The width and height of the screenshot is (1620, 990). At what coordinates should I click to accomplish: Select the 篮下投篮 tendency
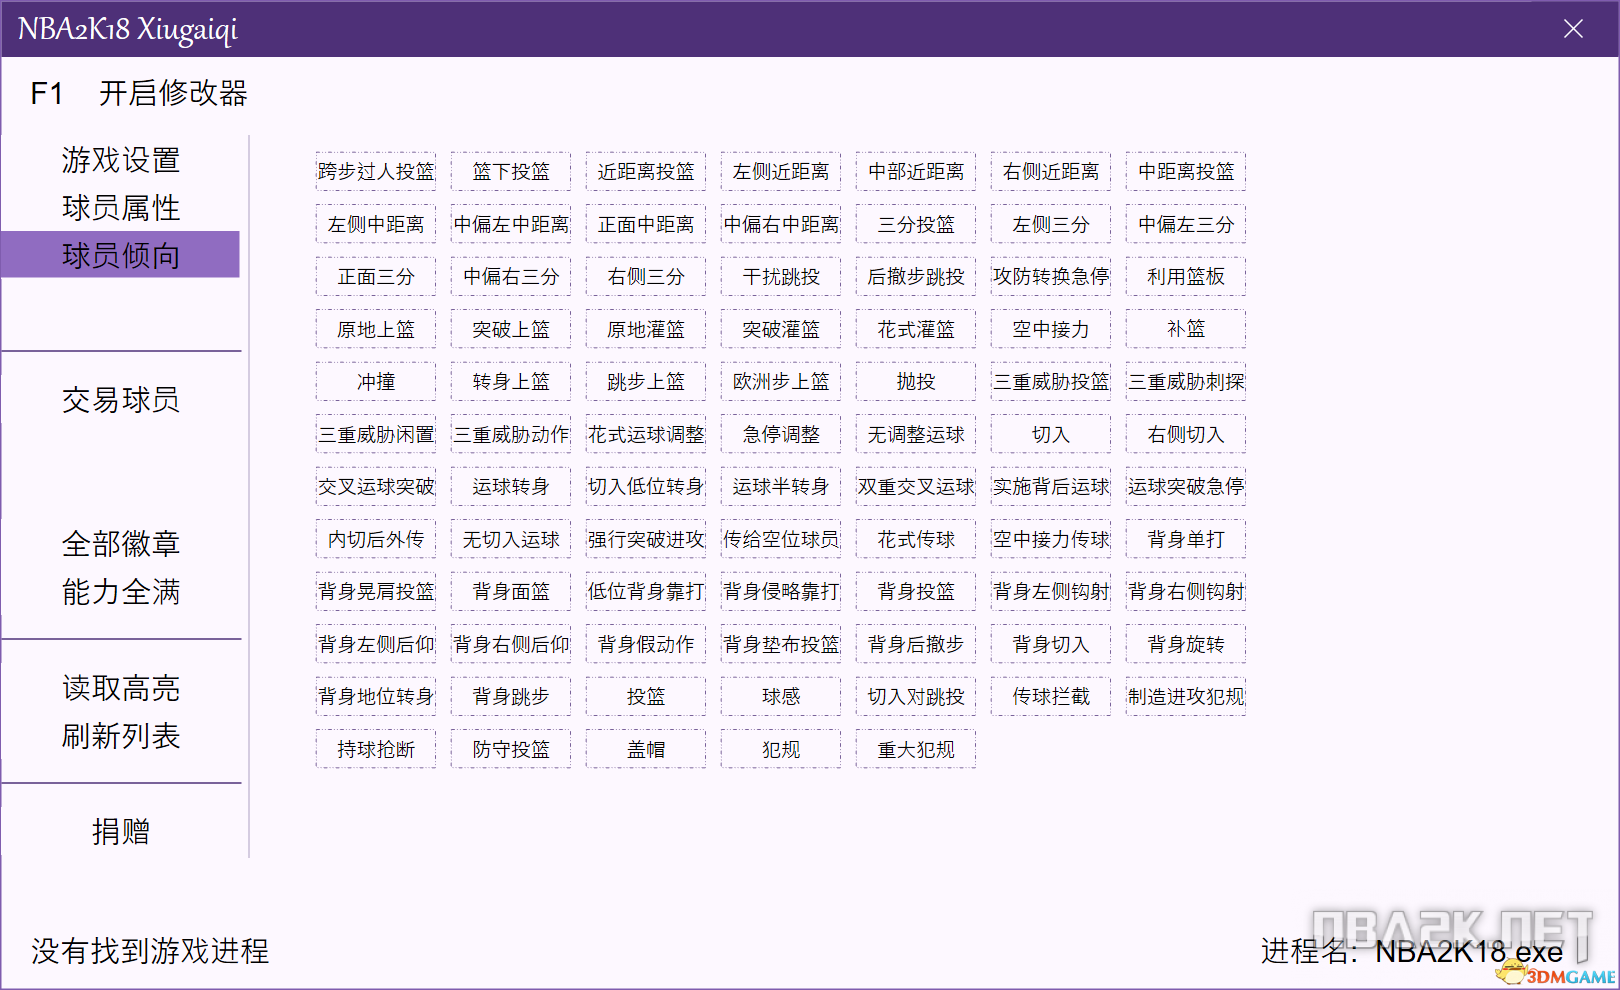click(511, 171)
